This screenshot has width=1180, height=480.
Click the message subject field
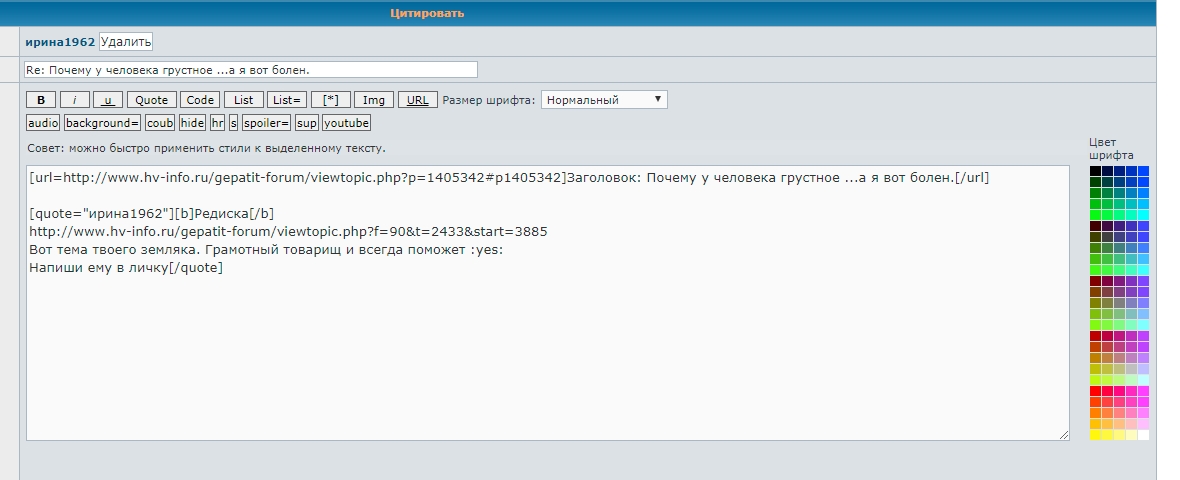pos(250,70)
